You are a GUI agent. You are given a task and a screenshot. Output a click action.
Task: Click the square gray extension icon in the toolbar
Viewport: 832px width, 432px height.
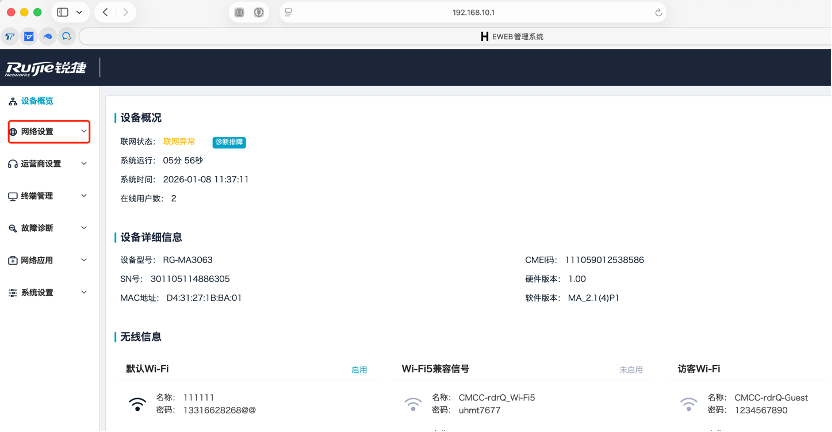coord(239,12)
